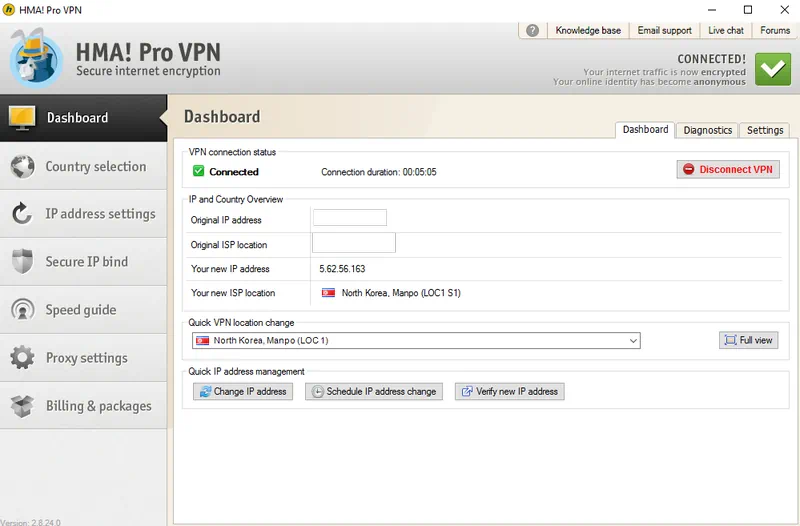Viewport: 800px width, 526px height.
Task: Click the Speed guide signal icon
Action: pyautogui.click(x=22, y=310)
